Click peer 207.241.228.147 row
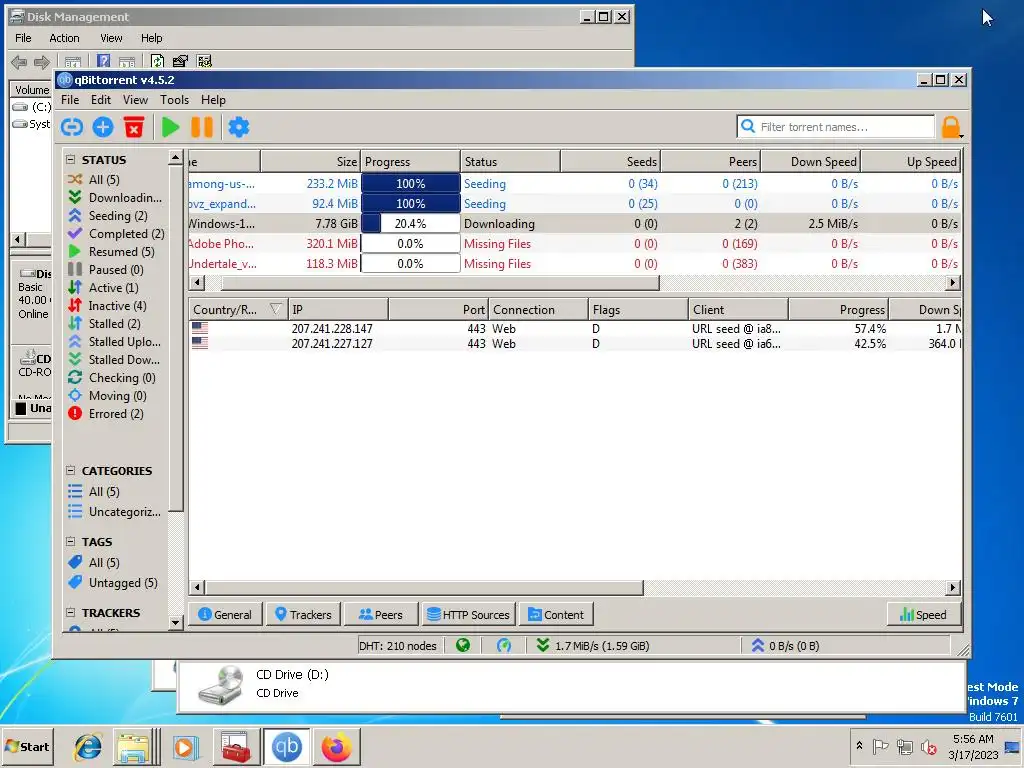The width and height of the screenshot is (1024, 768). coord(575,328)
